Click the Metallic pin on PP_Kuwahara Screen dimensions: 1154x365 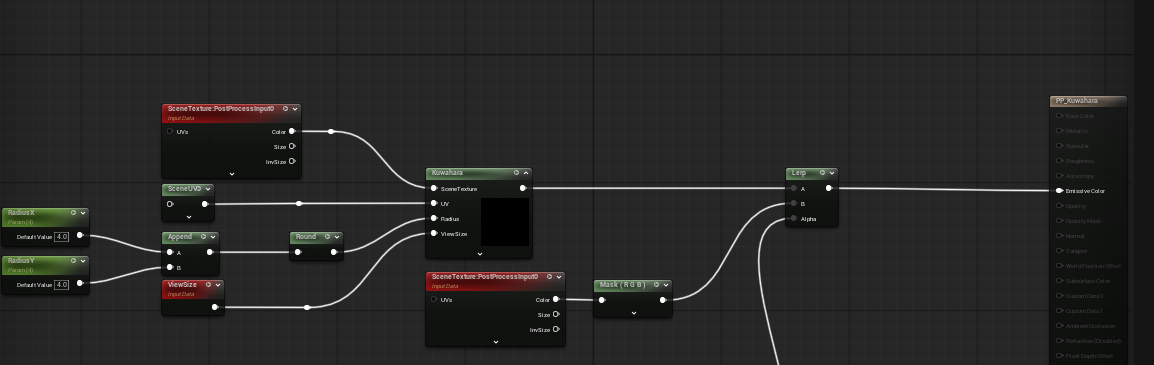1059,131
